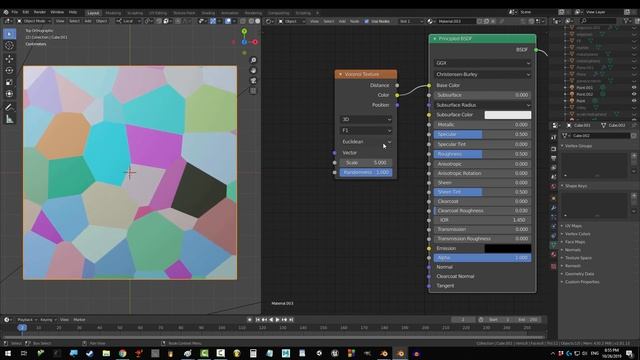Expand the Geometry Data panel
The height and width of the screenshot is (360, 640).
click(x=579, y=274)
